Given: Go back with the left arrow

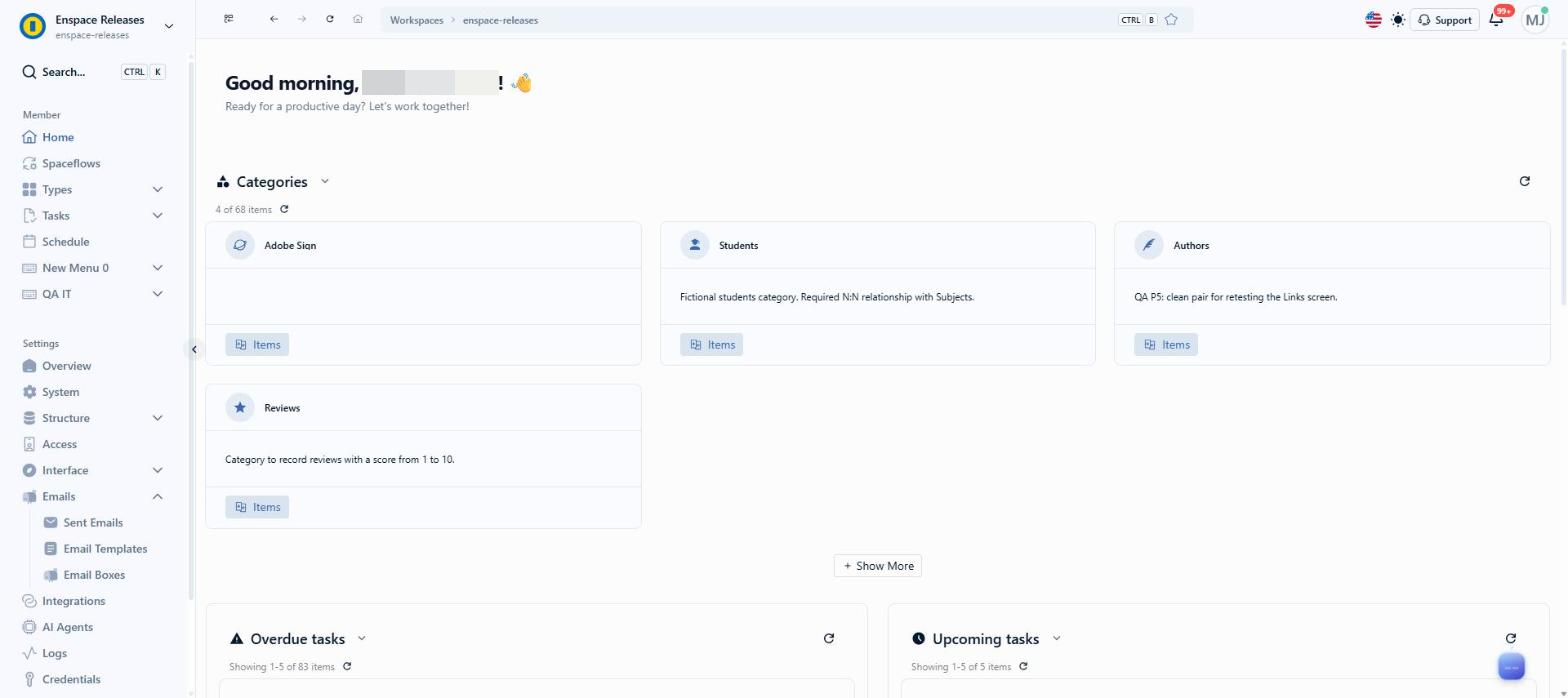Looking at the screenshot, I should 273,19.
